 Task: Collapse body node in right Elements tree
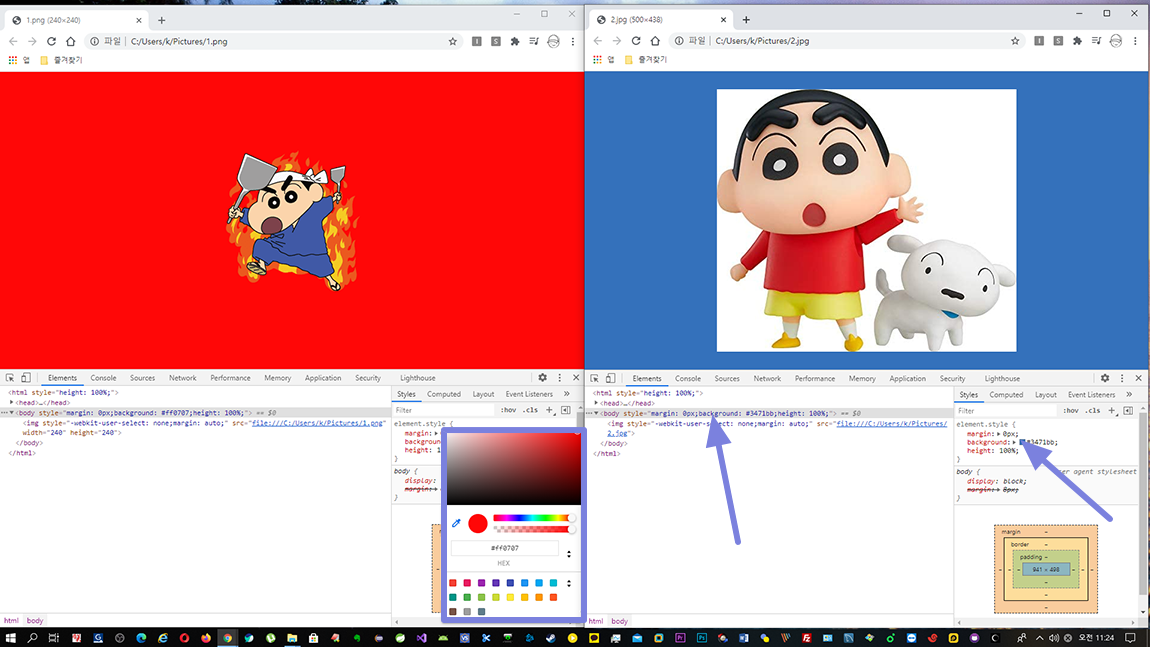pos(596,413)
